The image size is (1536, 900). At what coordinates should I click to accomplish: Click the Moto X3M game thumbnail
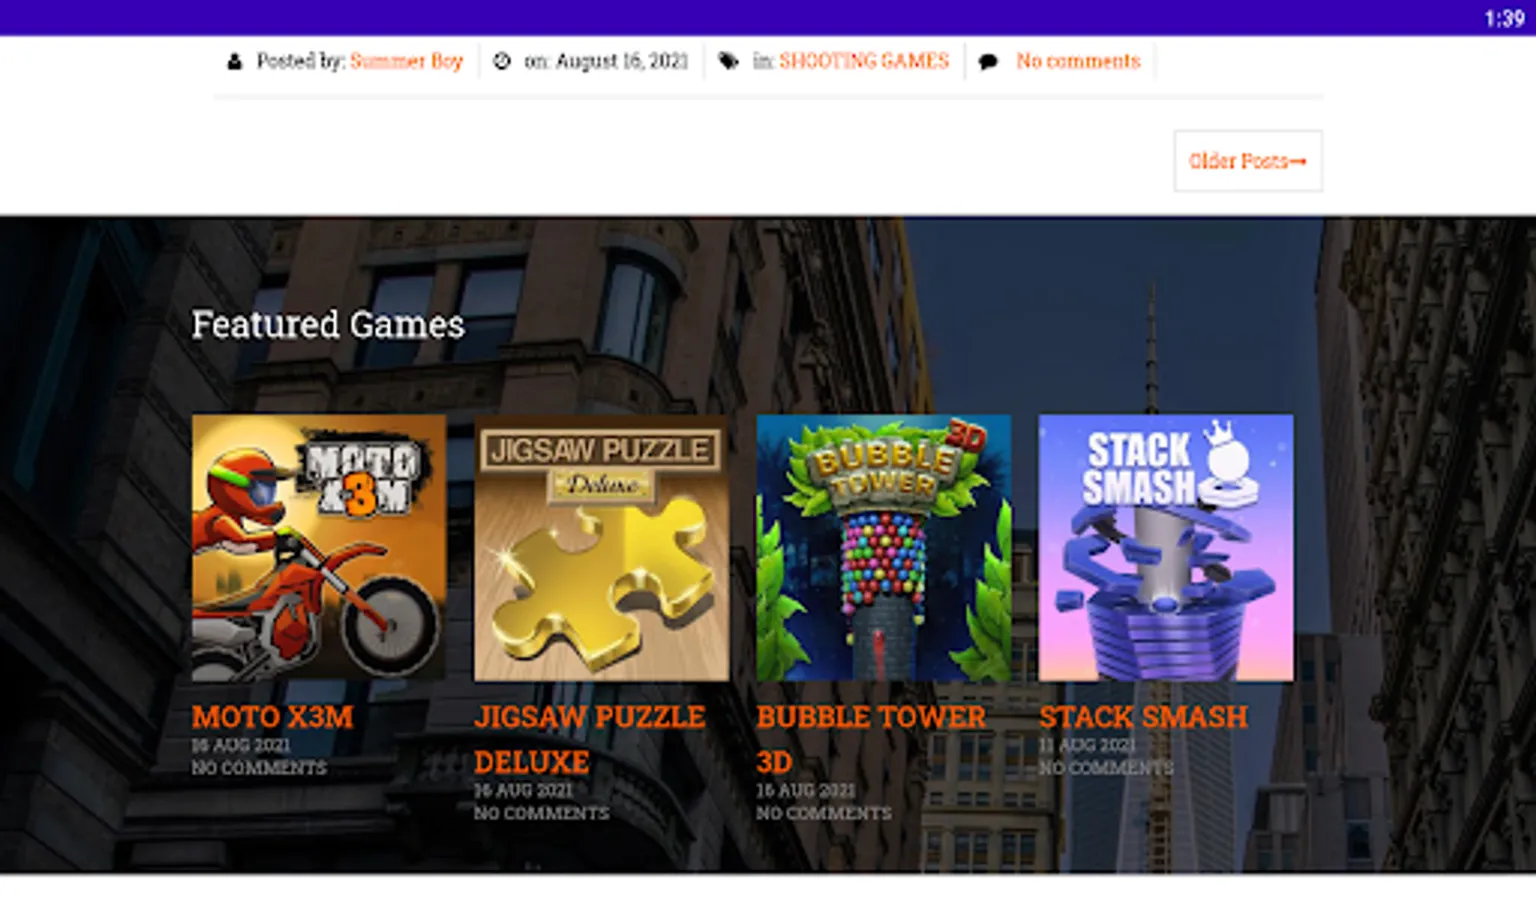(x=319, y=547)
